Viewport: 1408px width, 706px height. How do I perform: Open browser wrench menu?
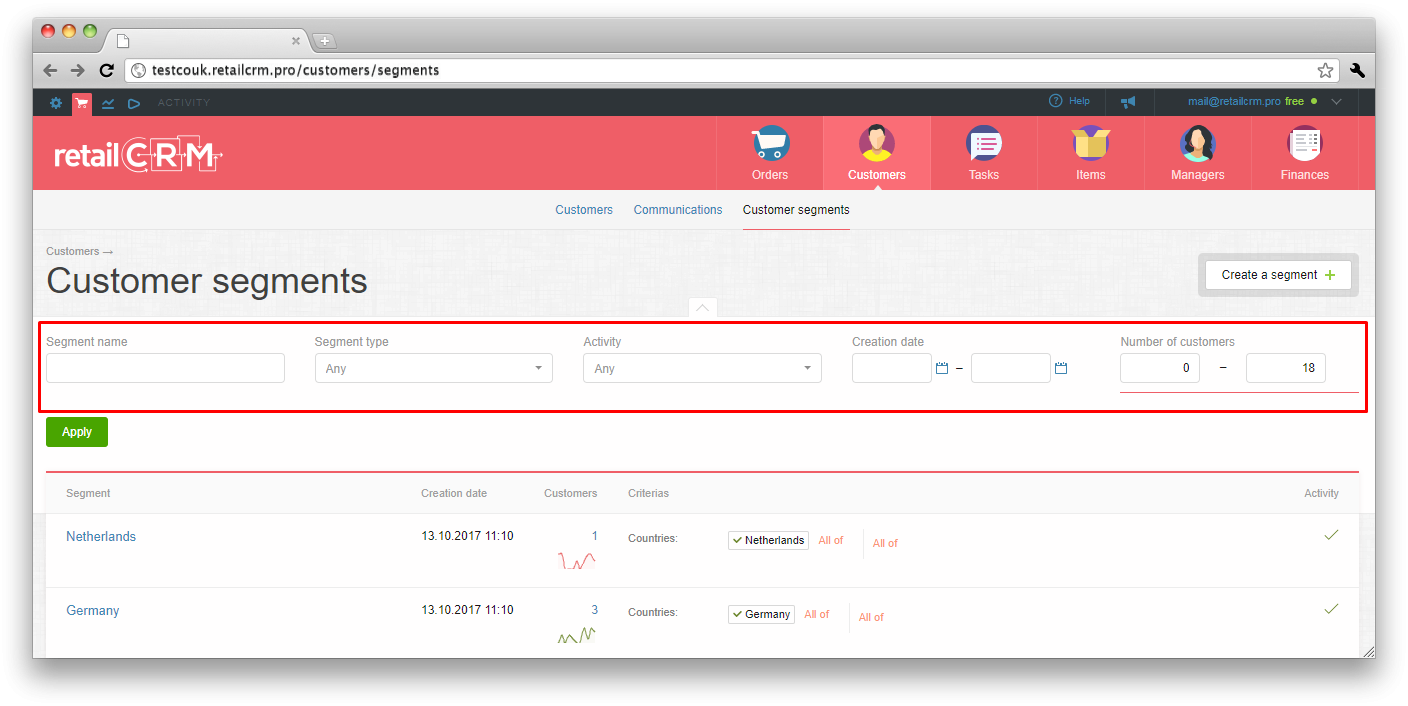tap(1357, 70)
